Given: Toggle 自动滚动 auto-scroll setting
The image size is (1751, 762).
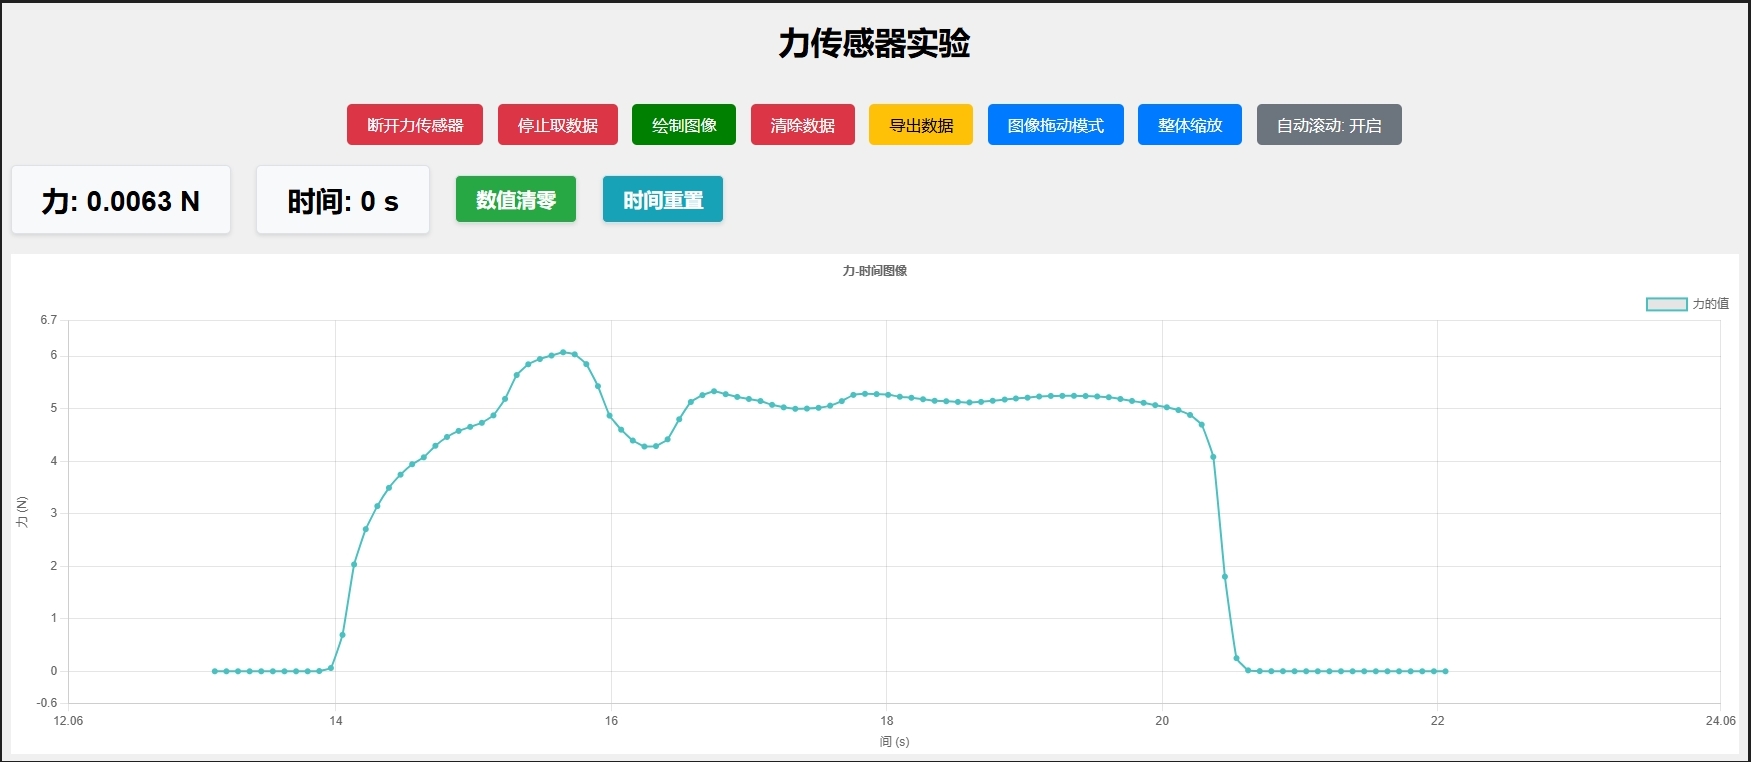Looking at the screenshot, I should (1328, 125).
